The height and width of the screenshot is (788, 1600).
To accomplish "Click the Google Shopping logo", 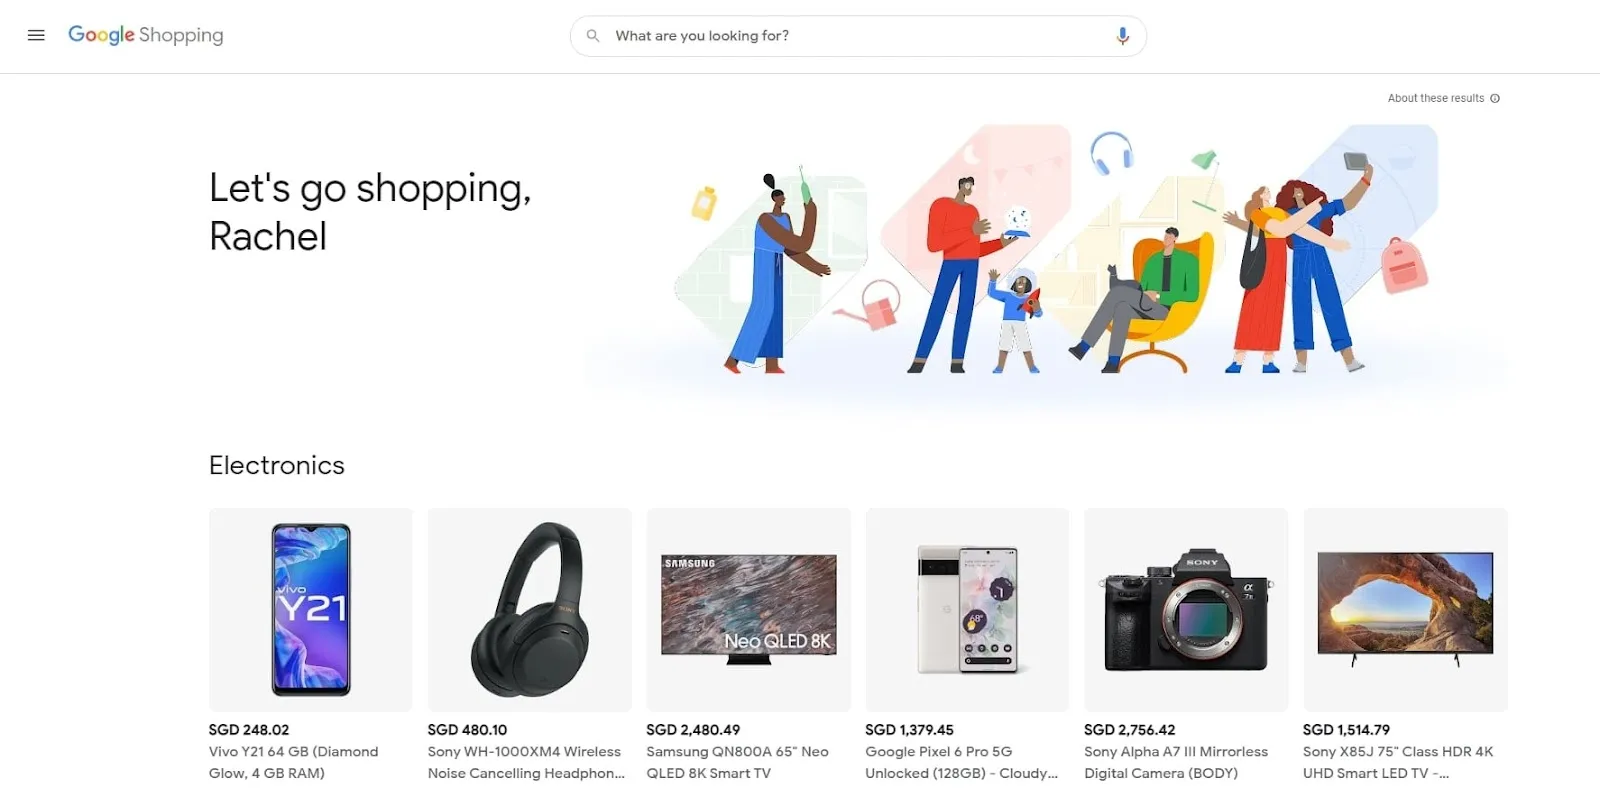I will click(146, 35).
